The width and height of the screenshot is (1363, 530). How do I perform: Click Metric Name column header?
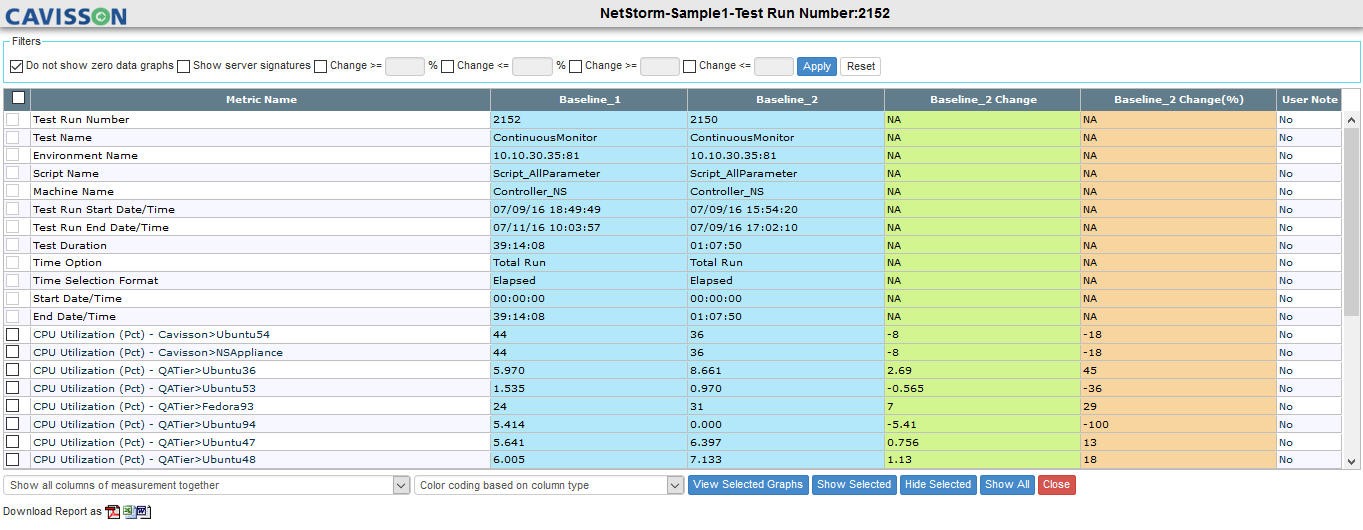pos(261,99)
